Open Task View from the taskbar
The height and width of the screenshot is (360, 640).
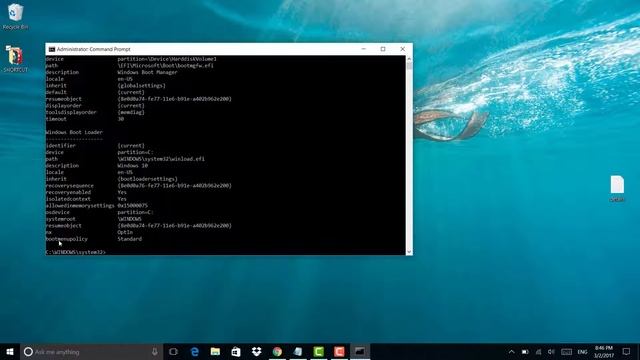coord(173,351)
